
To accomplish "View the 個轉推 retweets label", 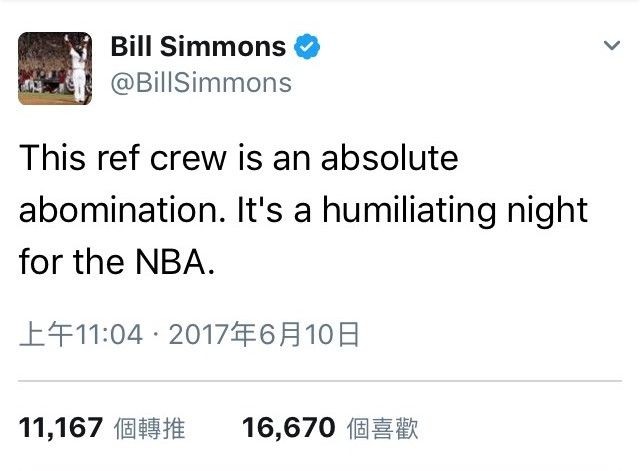I will point(149,429).
